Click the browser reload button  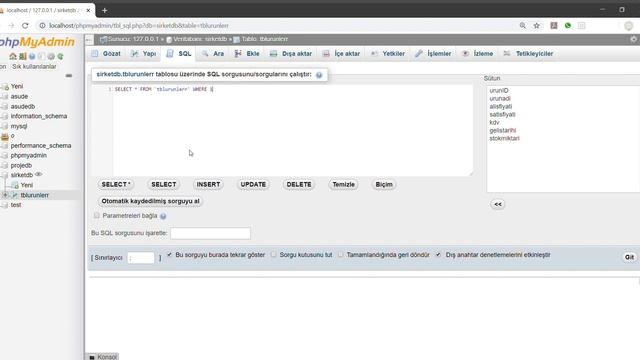coord(25,25)
